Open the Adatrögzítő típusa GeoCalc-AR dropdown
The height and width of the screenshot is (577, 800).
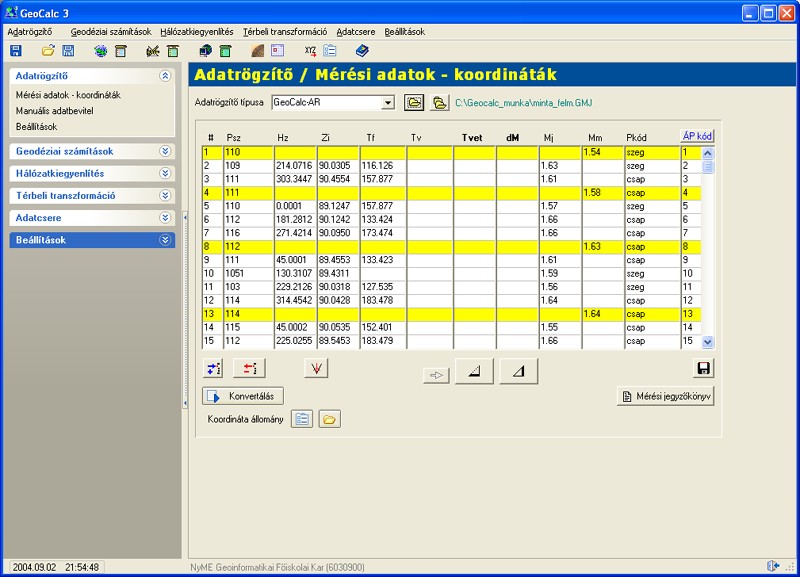[x=388, y=103]
